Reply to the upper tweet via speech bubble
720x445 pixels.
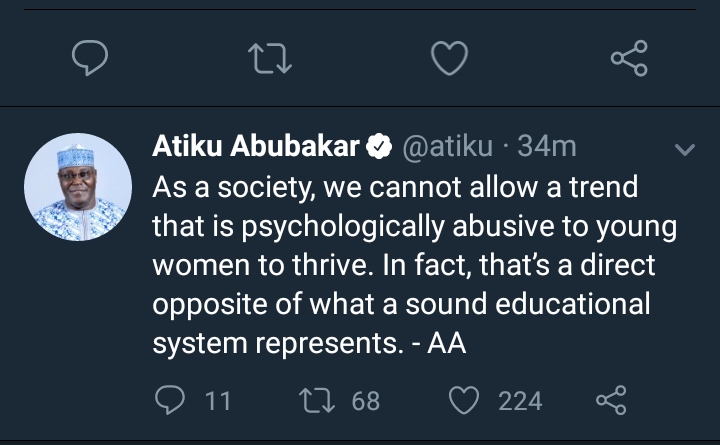pyautogui.click(x=91, y=59)
